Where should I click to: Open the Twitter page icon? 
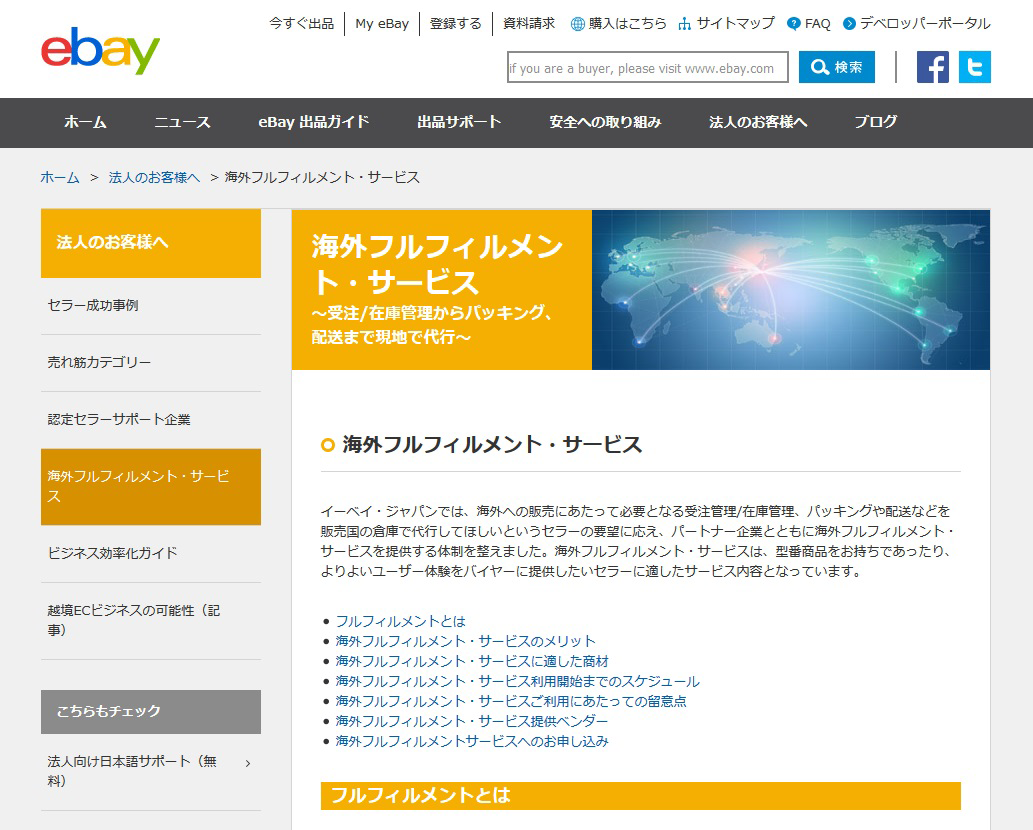(974, 68)
